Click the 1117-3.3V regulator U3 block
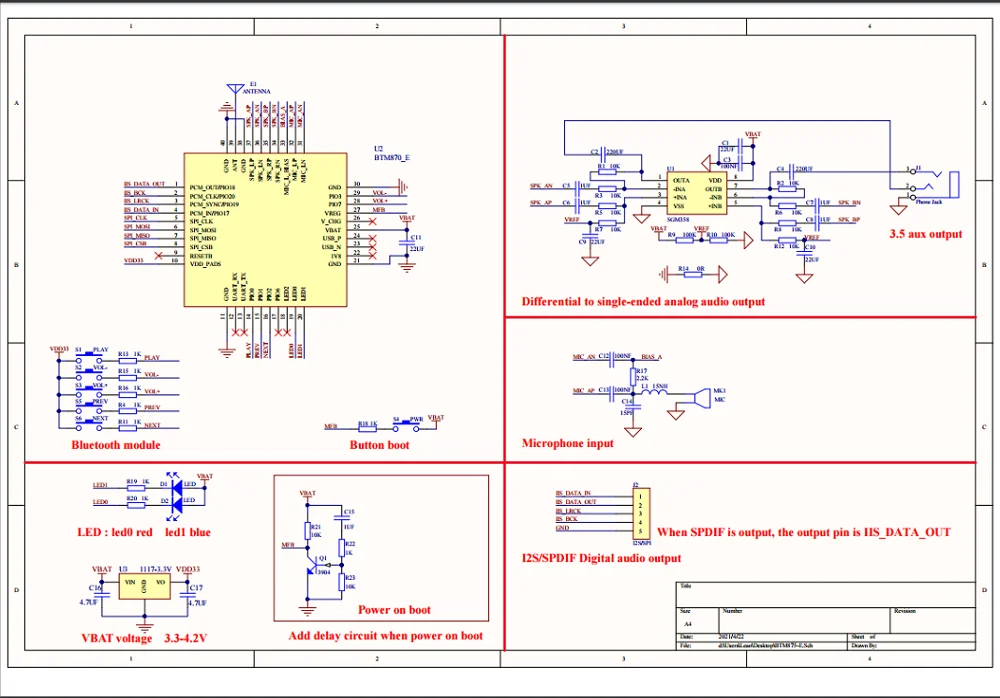 coord(145,586)
